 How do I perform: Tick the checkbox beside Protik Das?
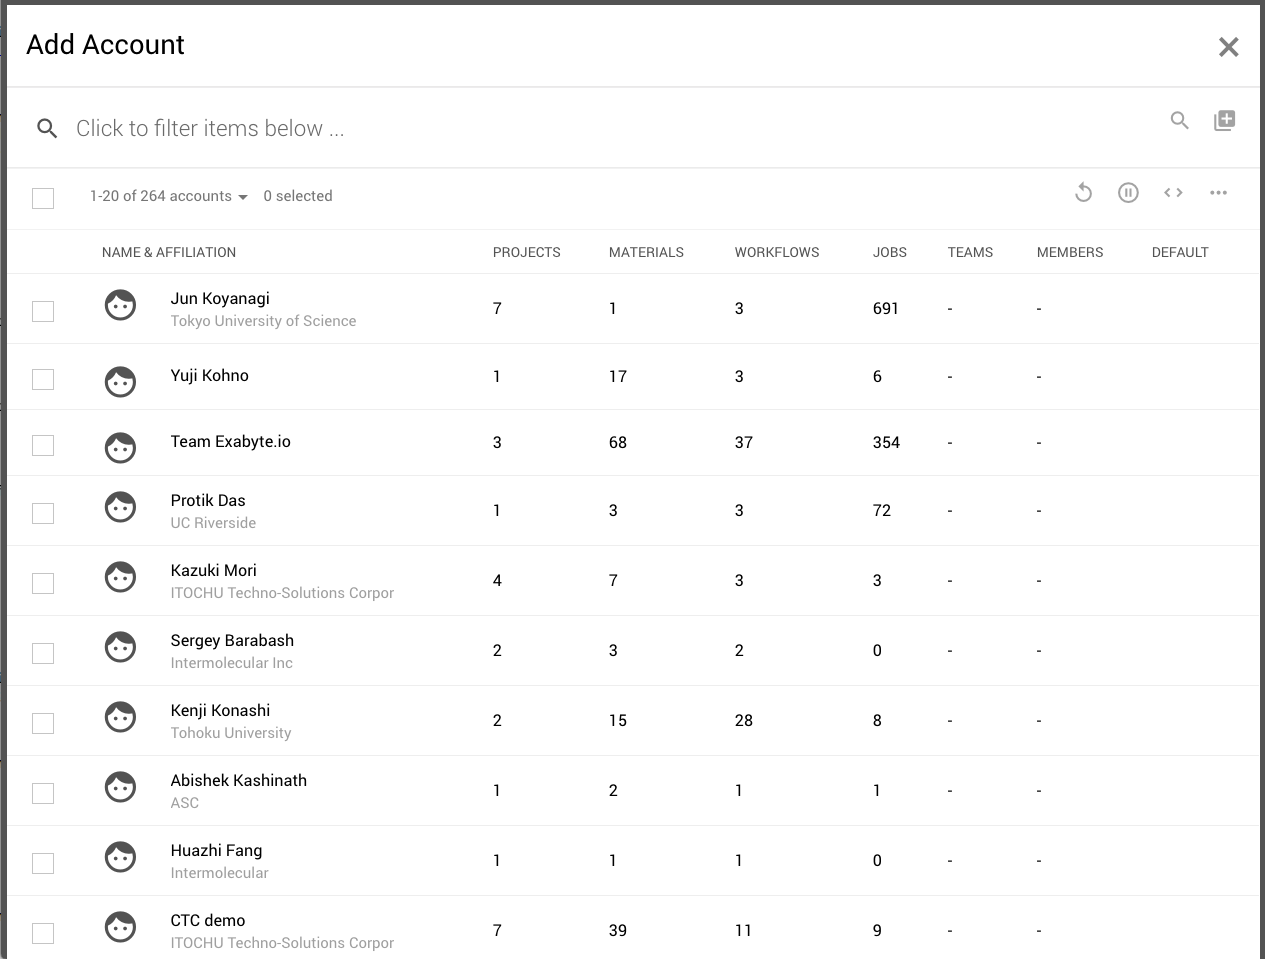(x=43, y=512)
